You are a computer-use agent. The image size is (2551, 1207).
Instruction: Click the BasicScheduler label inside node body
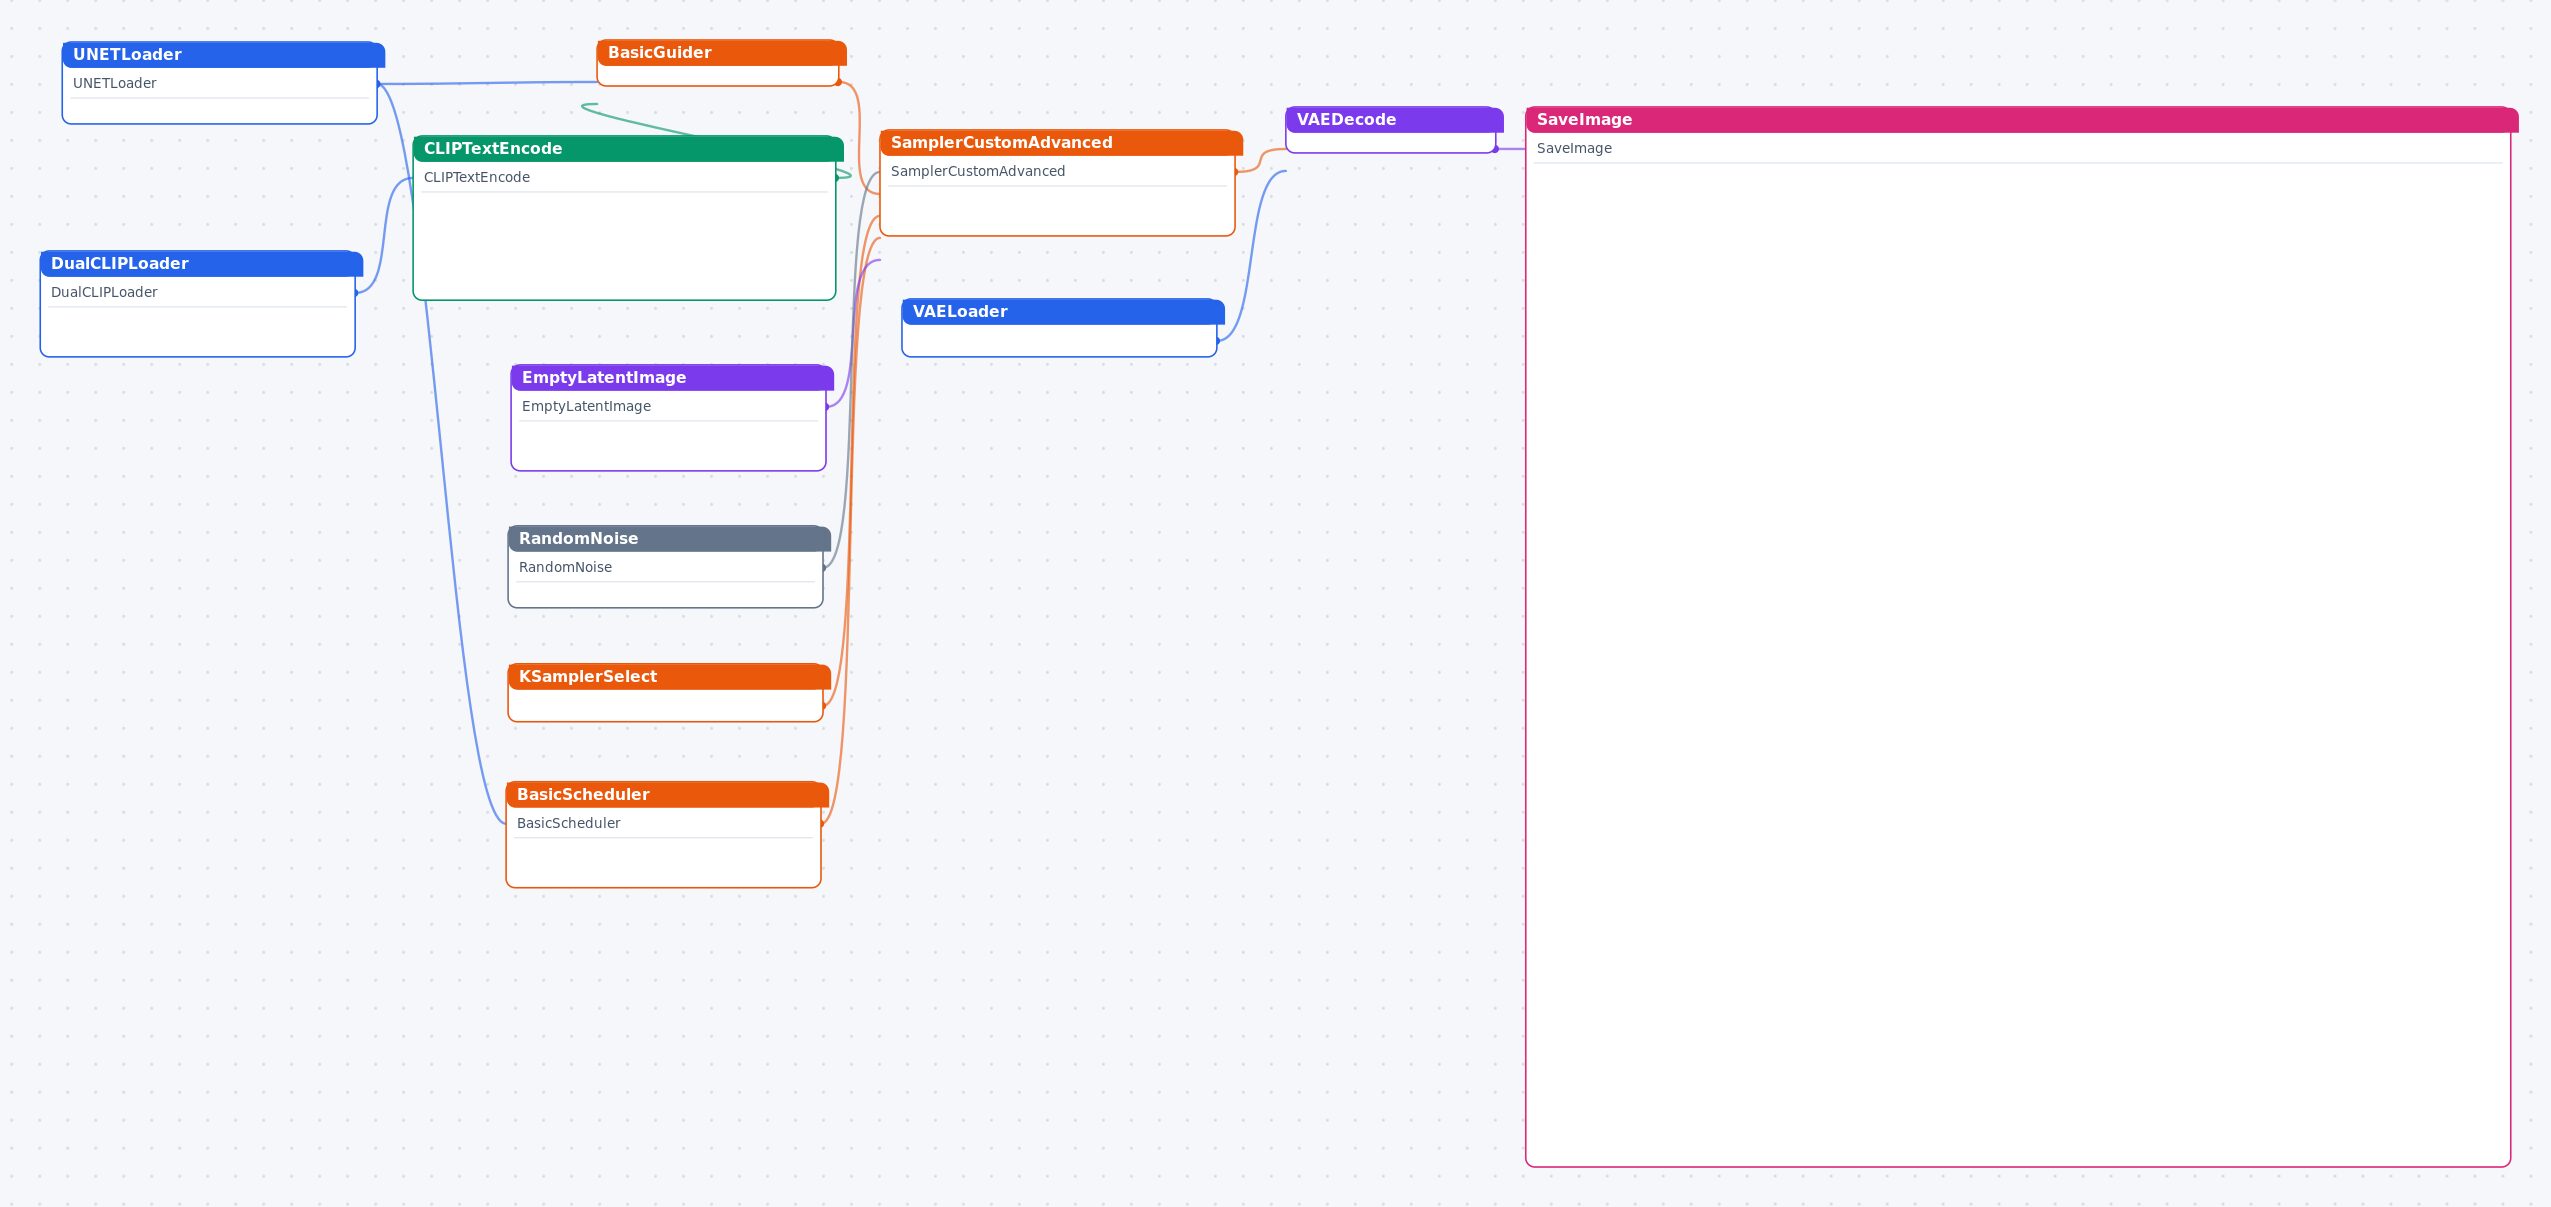tap(569, 823)
